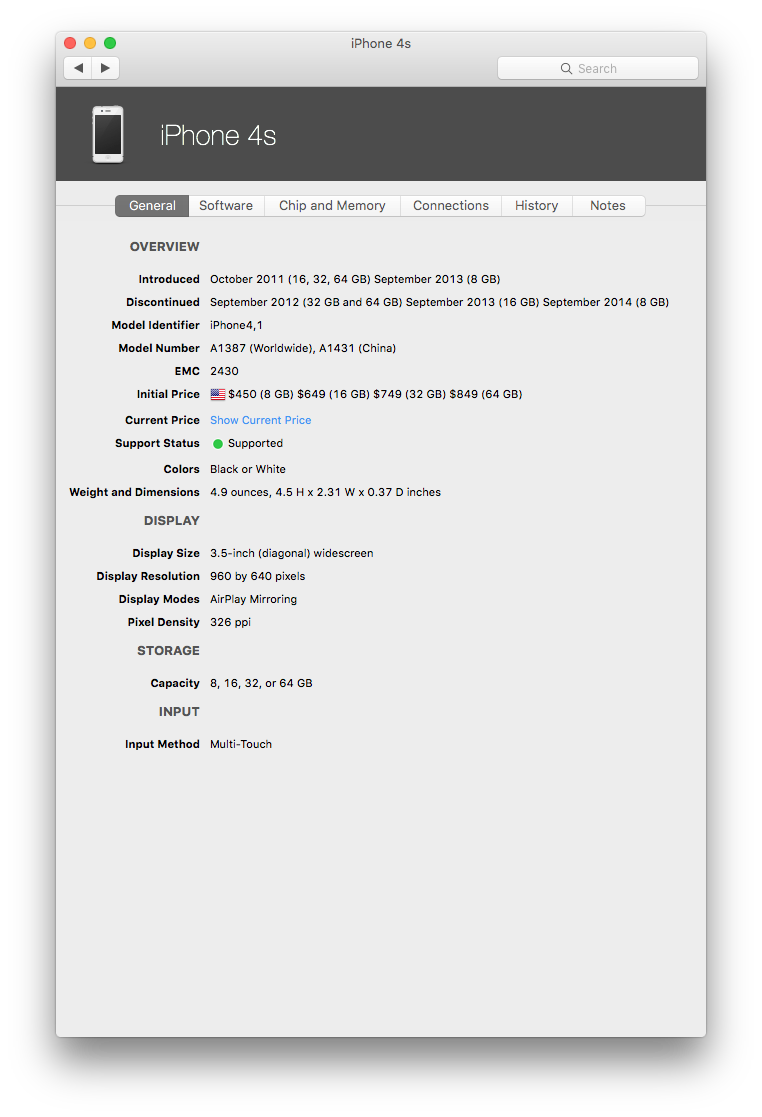Click the Supported status text
Viewport: 762px width, 1117px height.
(256, 443)
